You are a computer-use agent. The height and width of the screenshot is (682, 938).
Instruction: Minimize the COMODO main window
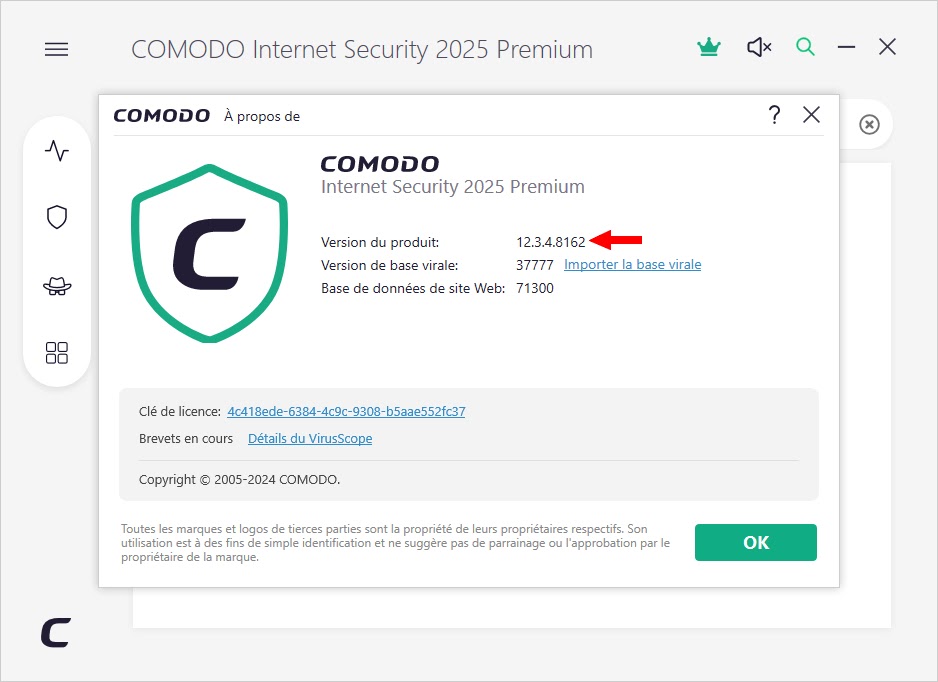(x=846, y=47)
